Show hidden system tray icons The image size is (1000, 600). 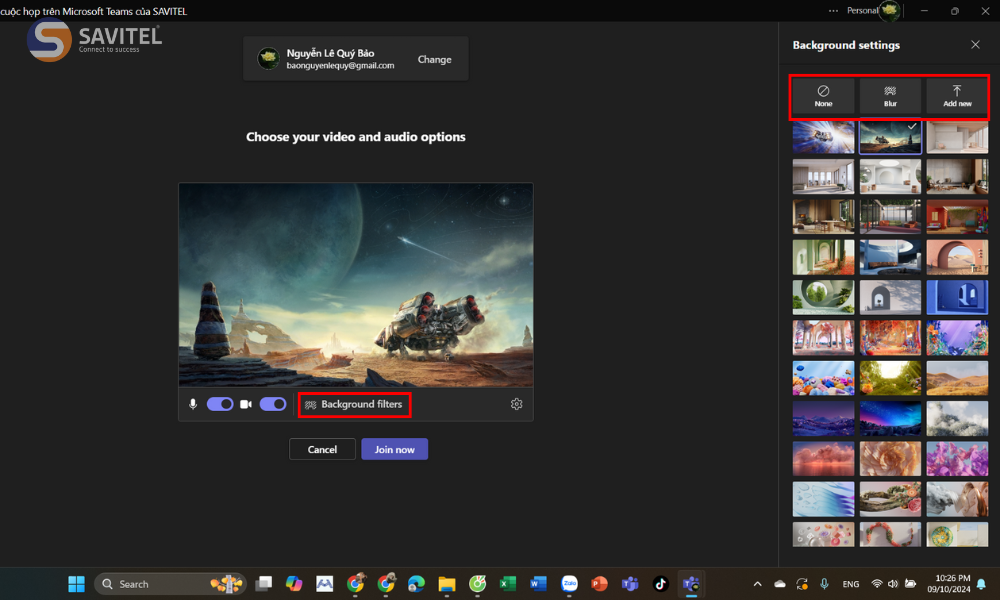758,584
